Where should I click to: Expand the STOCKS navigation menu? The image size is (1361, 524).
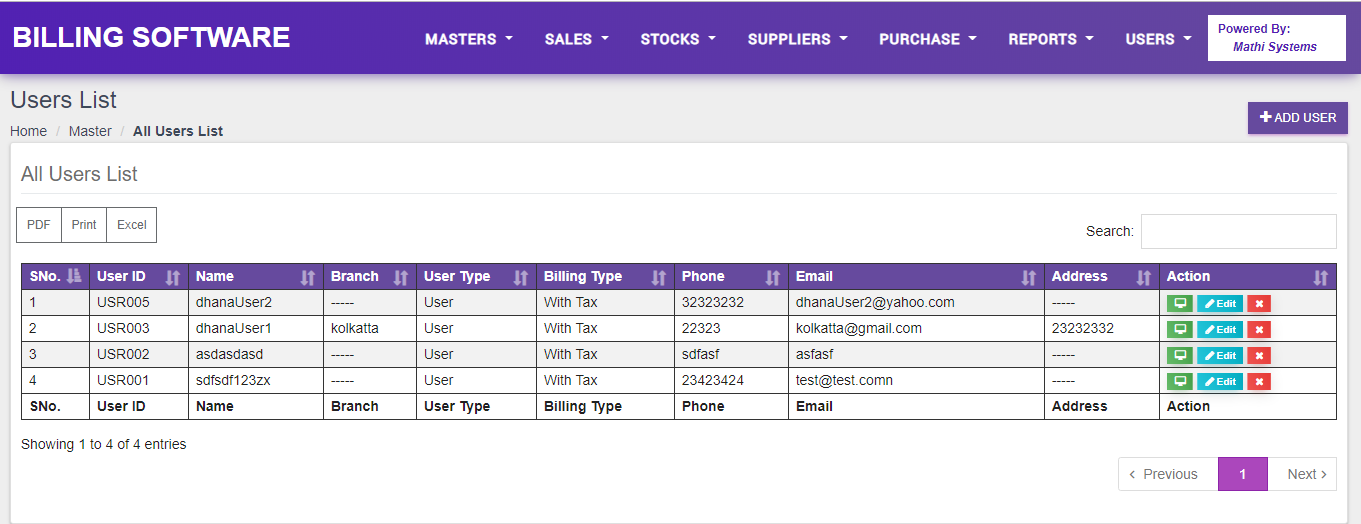coord(678,39)
